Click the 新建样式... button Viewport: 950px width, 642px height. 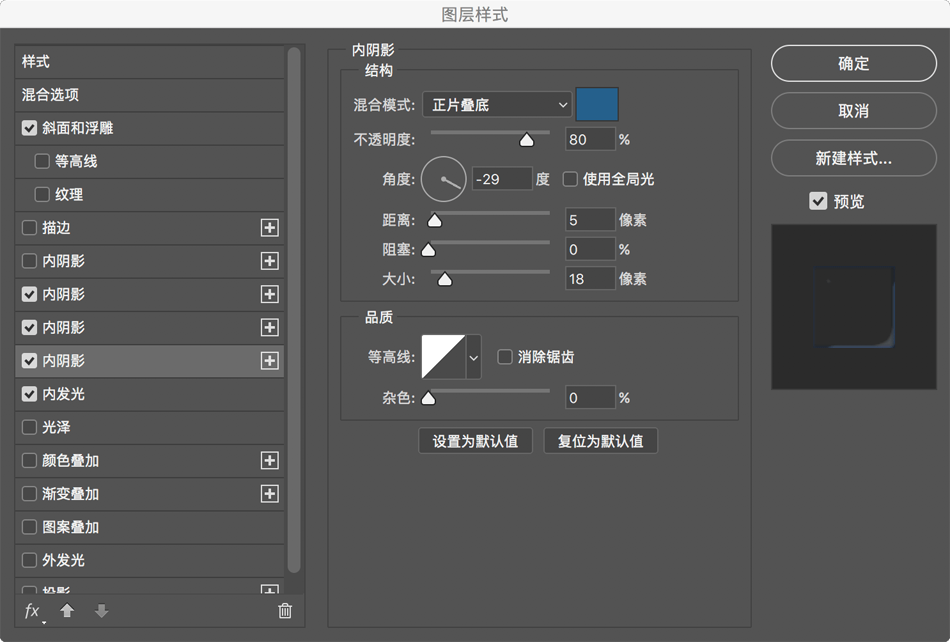point(854,158)
